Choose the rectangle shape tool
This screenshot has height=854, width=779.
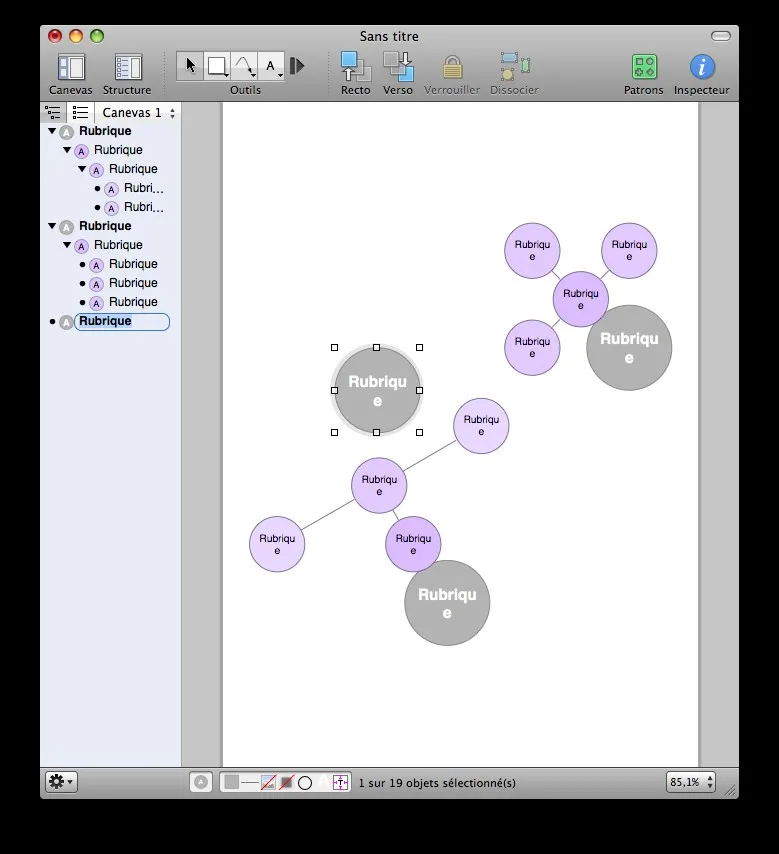coord(217,66)
